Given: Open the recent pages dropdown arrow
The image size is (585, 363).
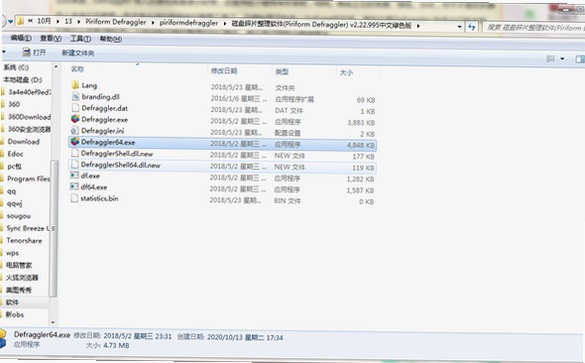Looking at the screenshot, I should (10, 21).
